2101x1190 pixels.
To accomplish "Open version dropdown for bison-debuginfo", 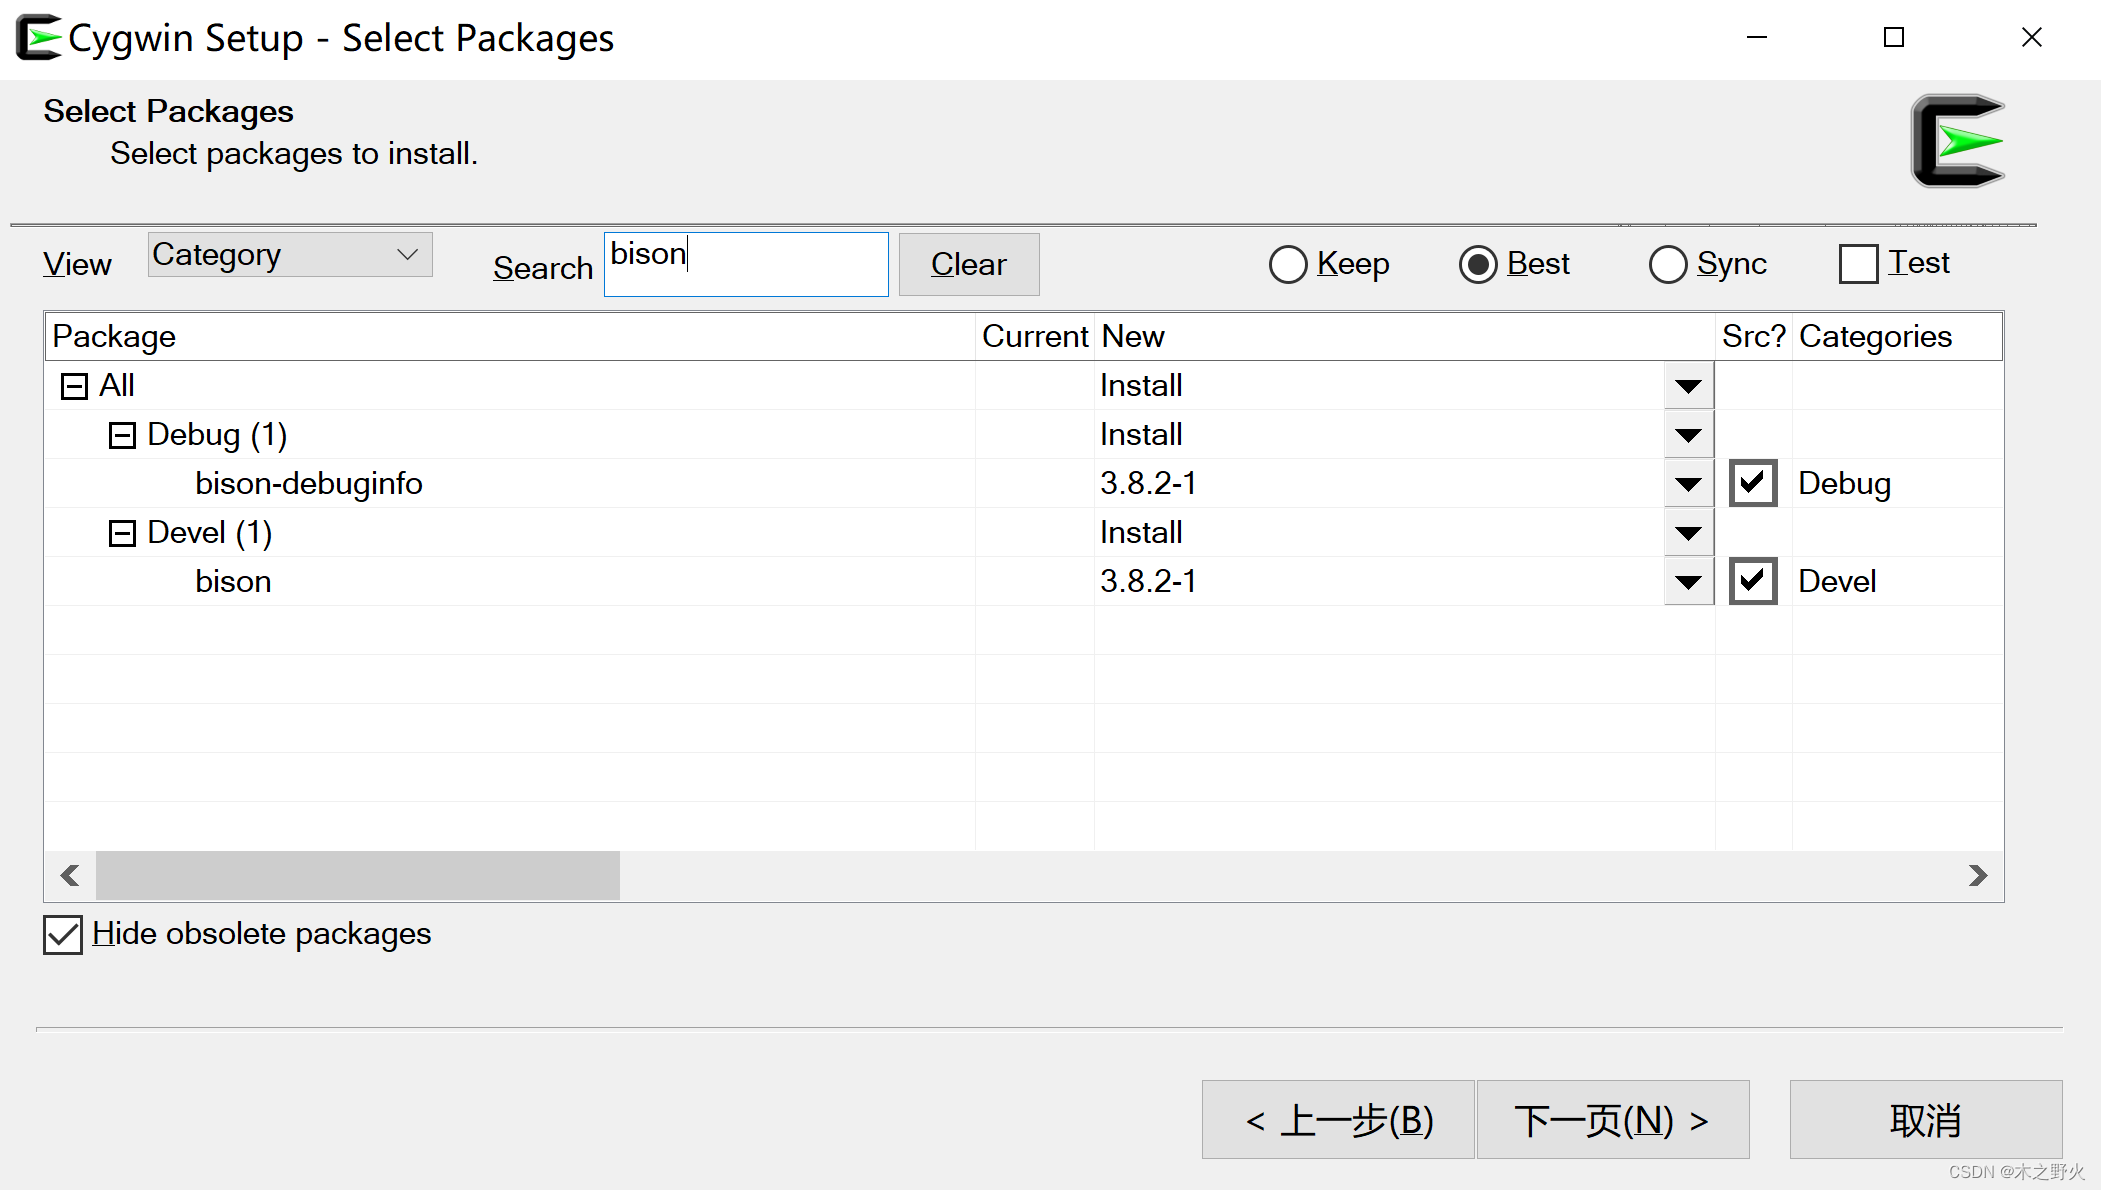I will pyautogui.click(x=1688, y=484).
